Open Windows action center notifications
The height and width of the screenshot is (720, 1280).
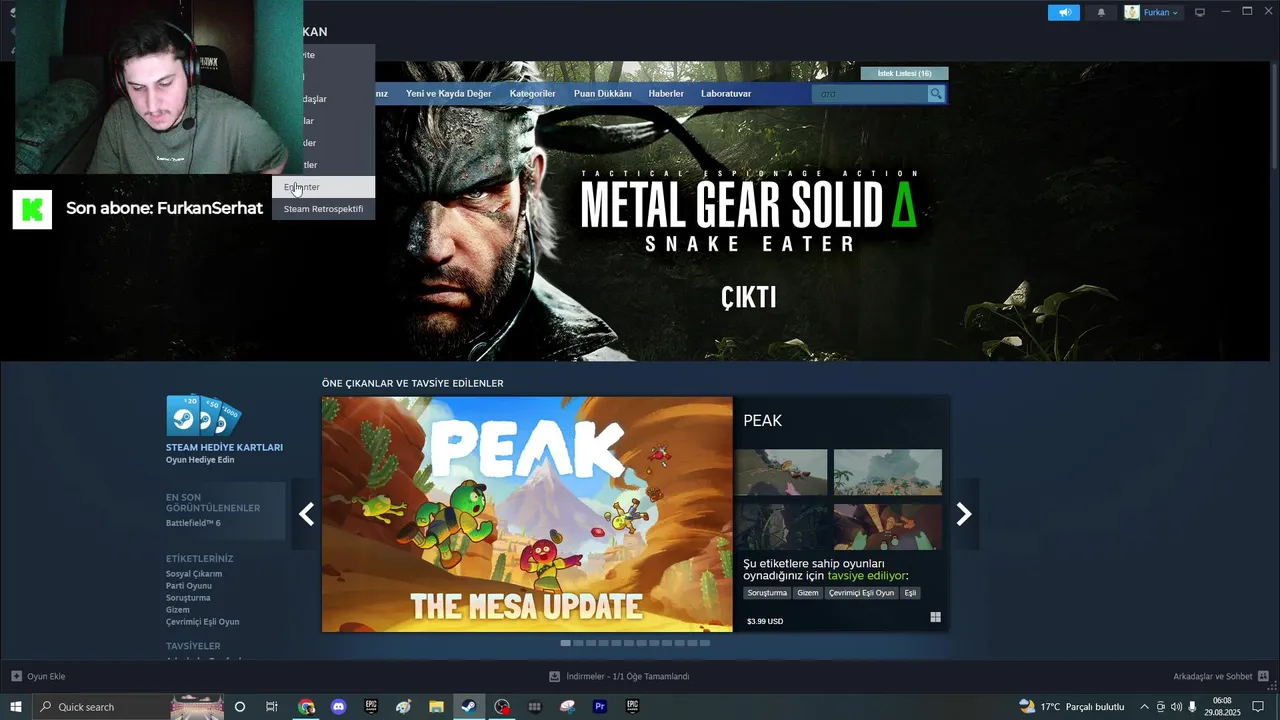click(x=1258, y=707)
